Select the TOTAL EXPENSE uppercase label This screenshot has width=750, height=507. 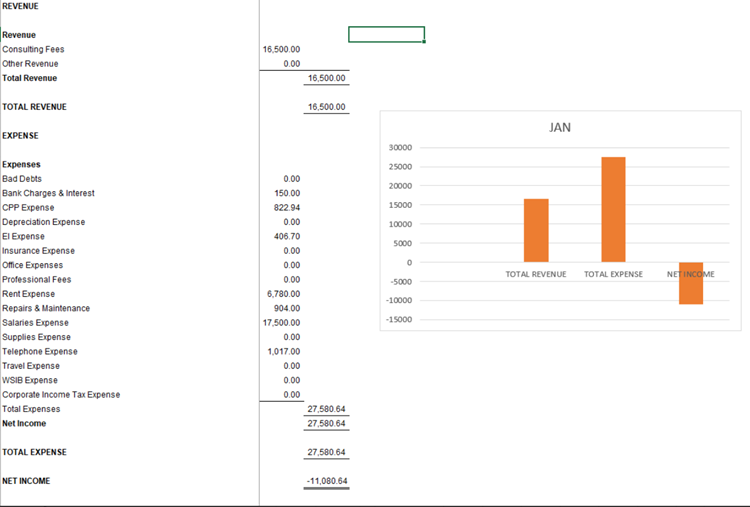(x=34, y=451)
